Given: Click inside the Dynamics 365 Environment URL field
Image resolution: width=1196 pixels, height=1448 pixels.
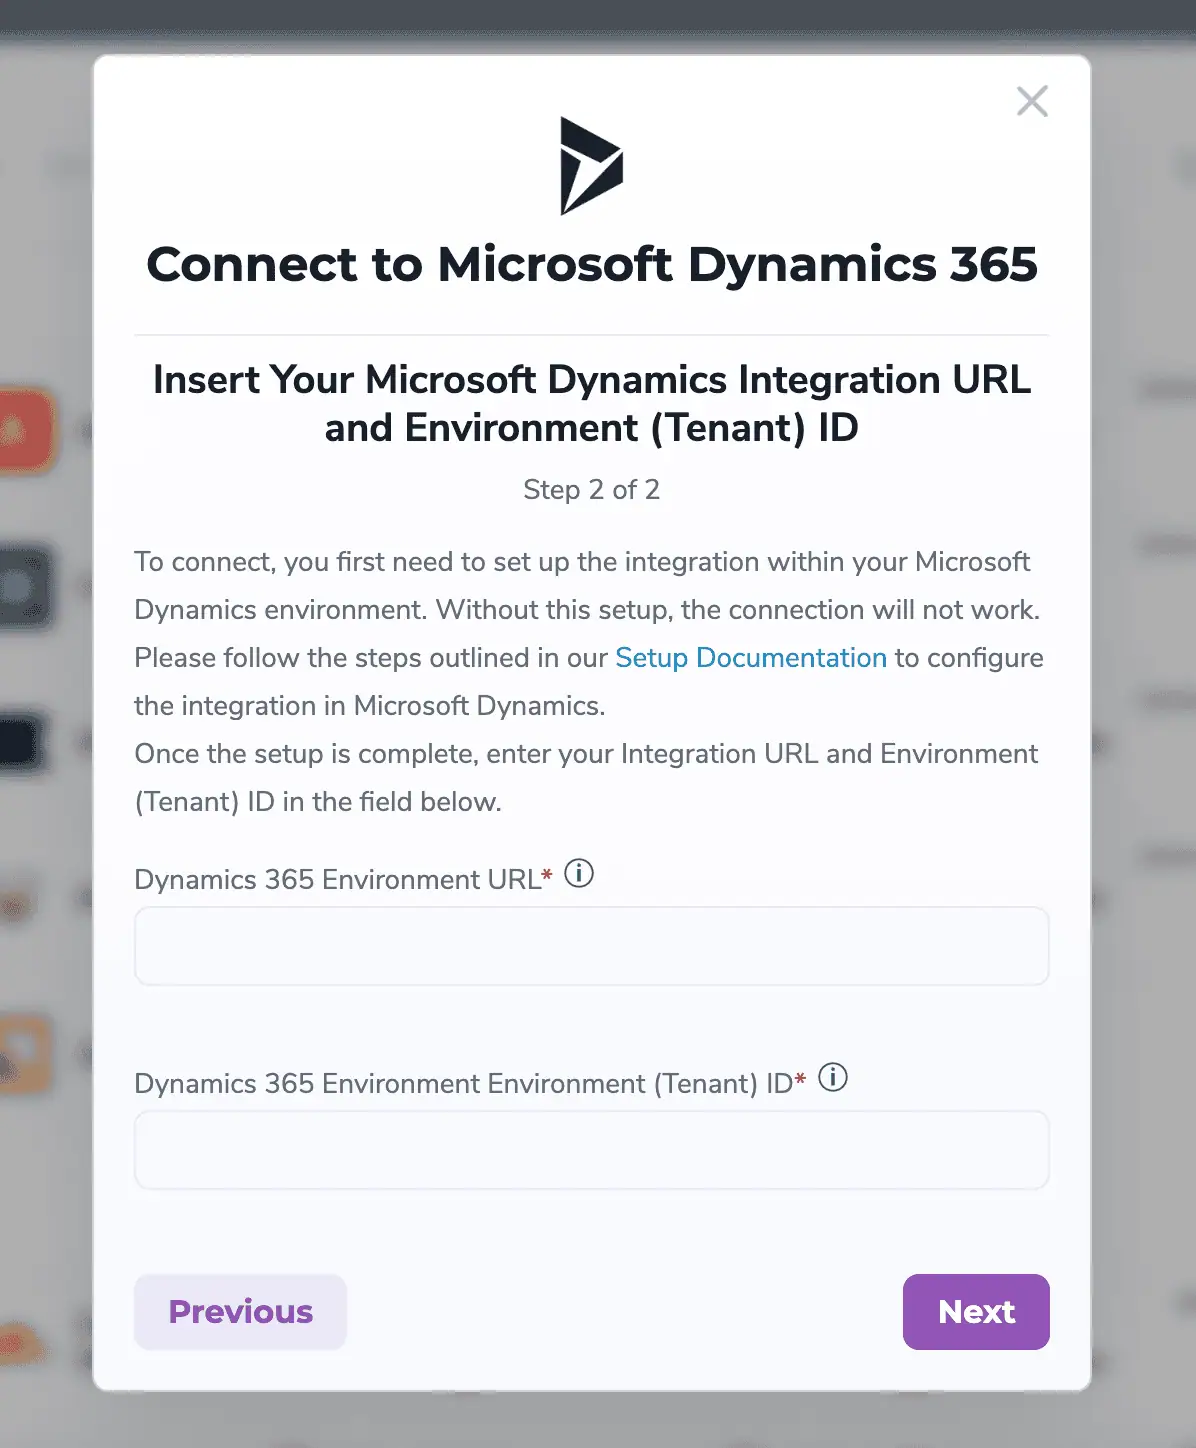Looking at the screenshot, I should point(592,946).
